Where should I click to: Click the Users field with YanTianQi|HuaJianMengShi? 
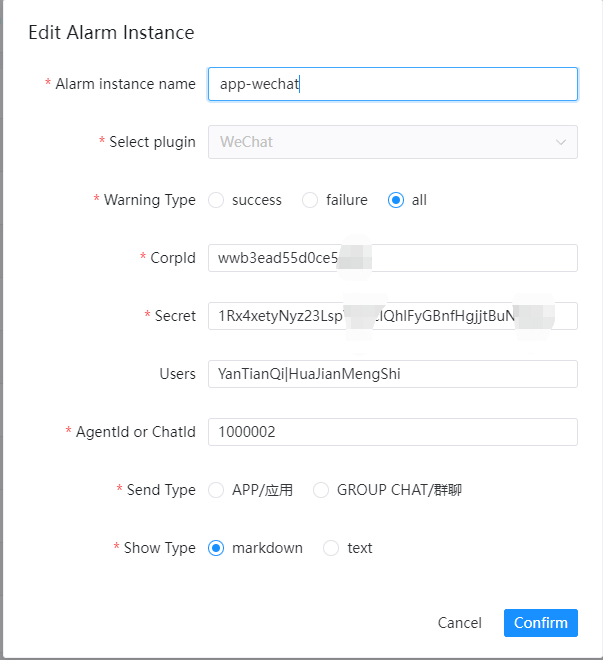click(391, 374)
